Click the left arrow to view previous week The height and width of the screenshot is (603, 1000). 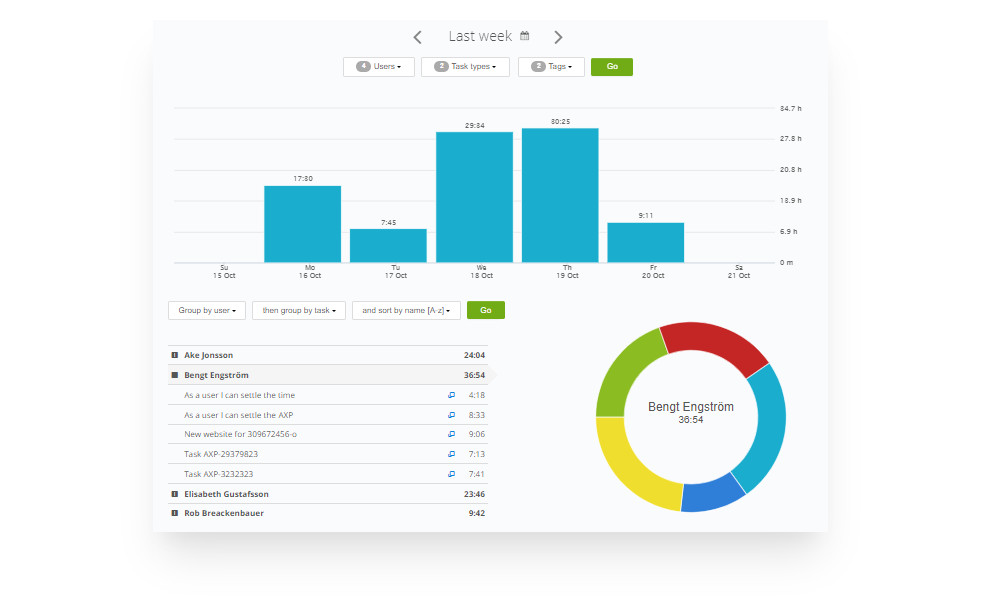[x=417, y=36]
